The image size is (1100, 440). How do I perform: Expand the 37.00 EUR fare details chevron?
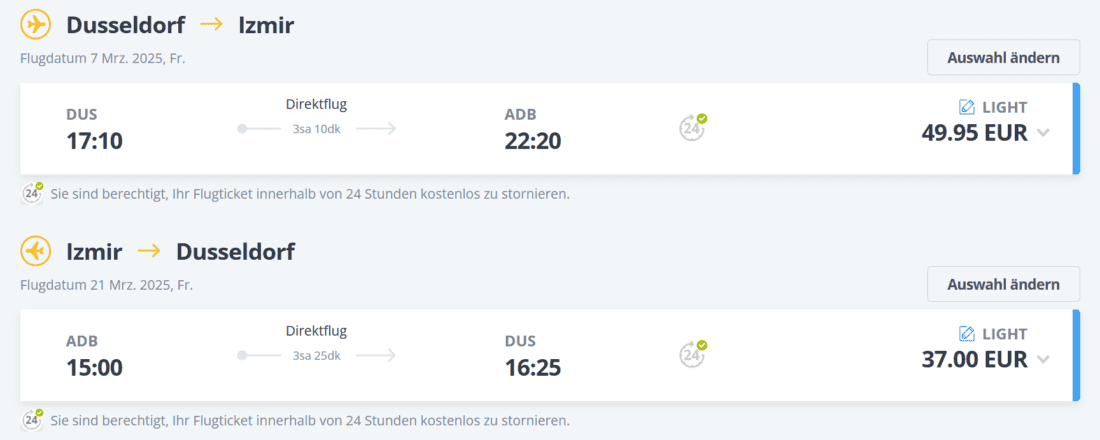click(1043, 359)
